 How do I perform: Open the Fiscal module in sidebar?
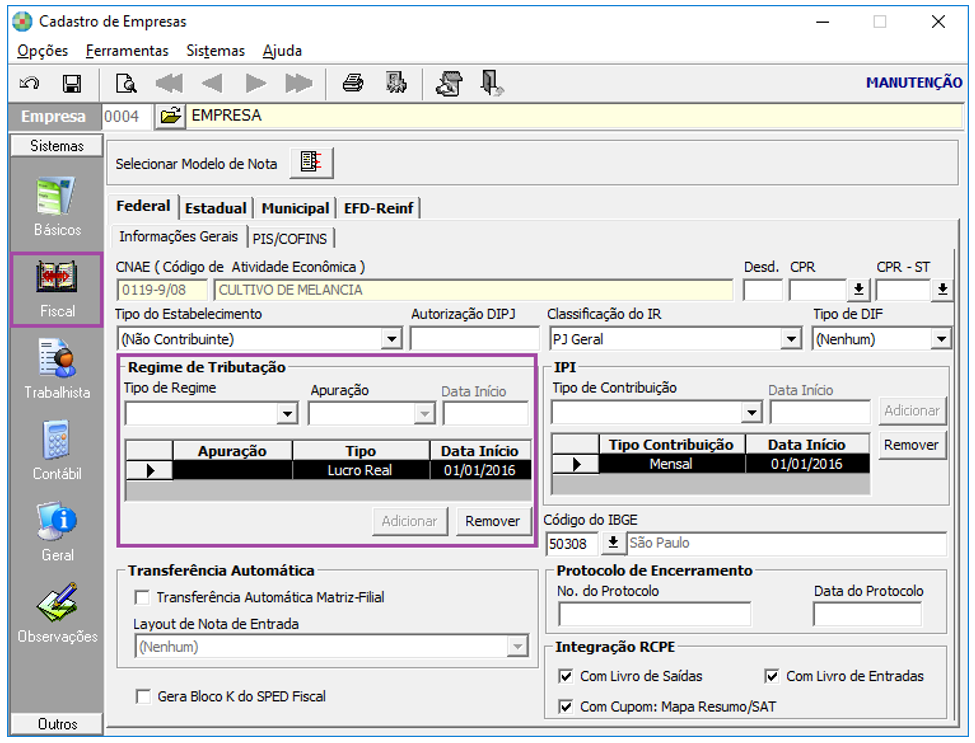tap(57, 287)
